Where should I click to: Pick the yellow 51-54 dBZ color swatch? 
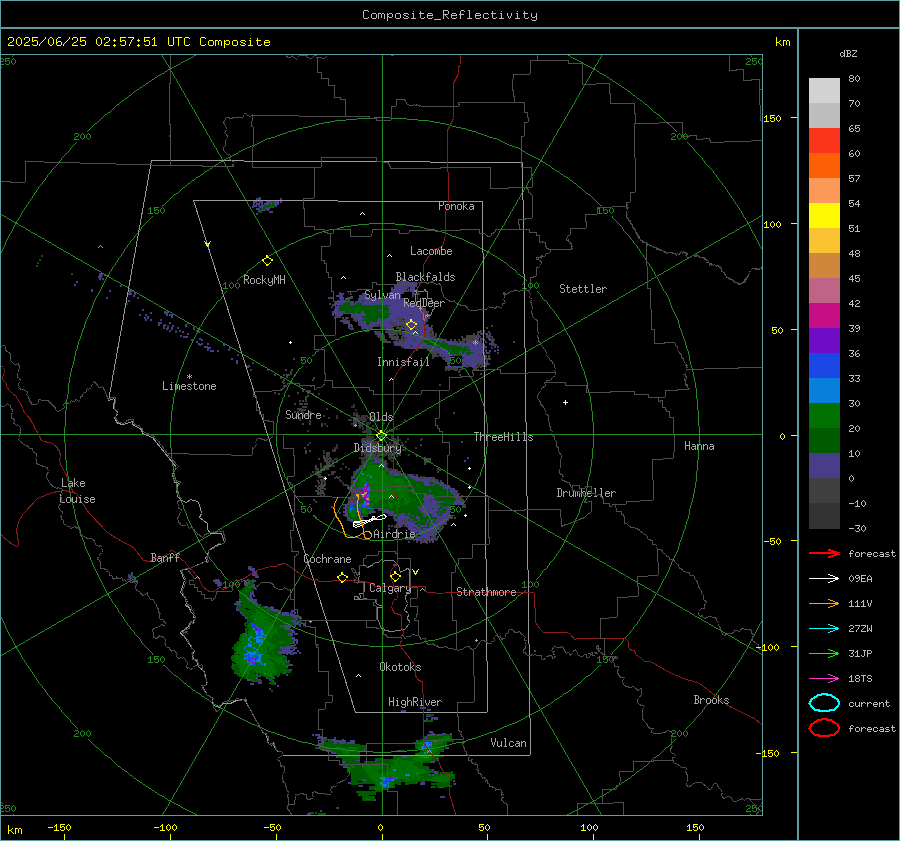824,216
